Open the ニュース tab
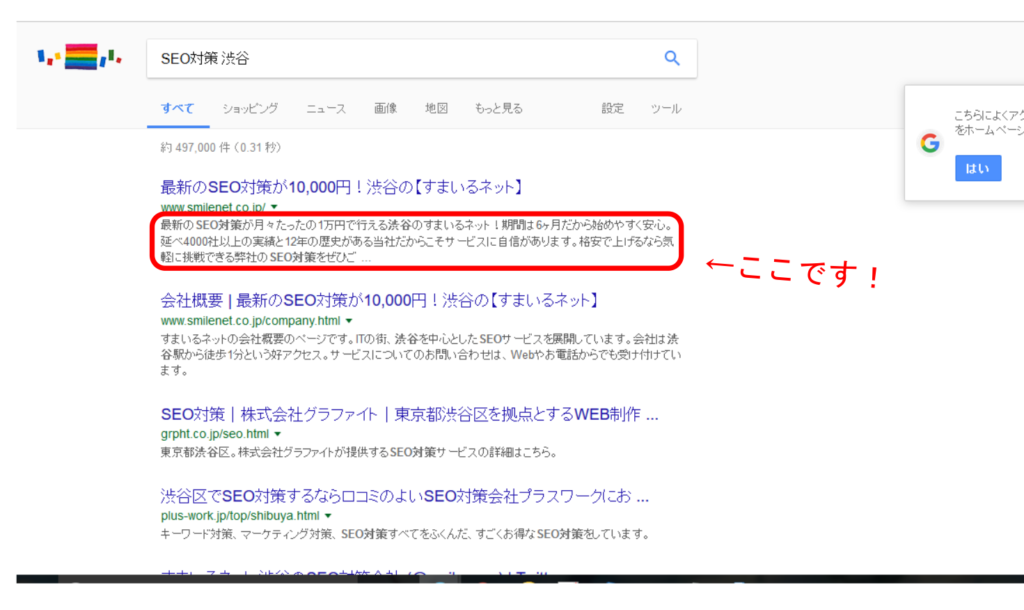Image resolution: width=1024 pixels, height=610 pixels. click(326, 108)
